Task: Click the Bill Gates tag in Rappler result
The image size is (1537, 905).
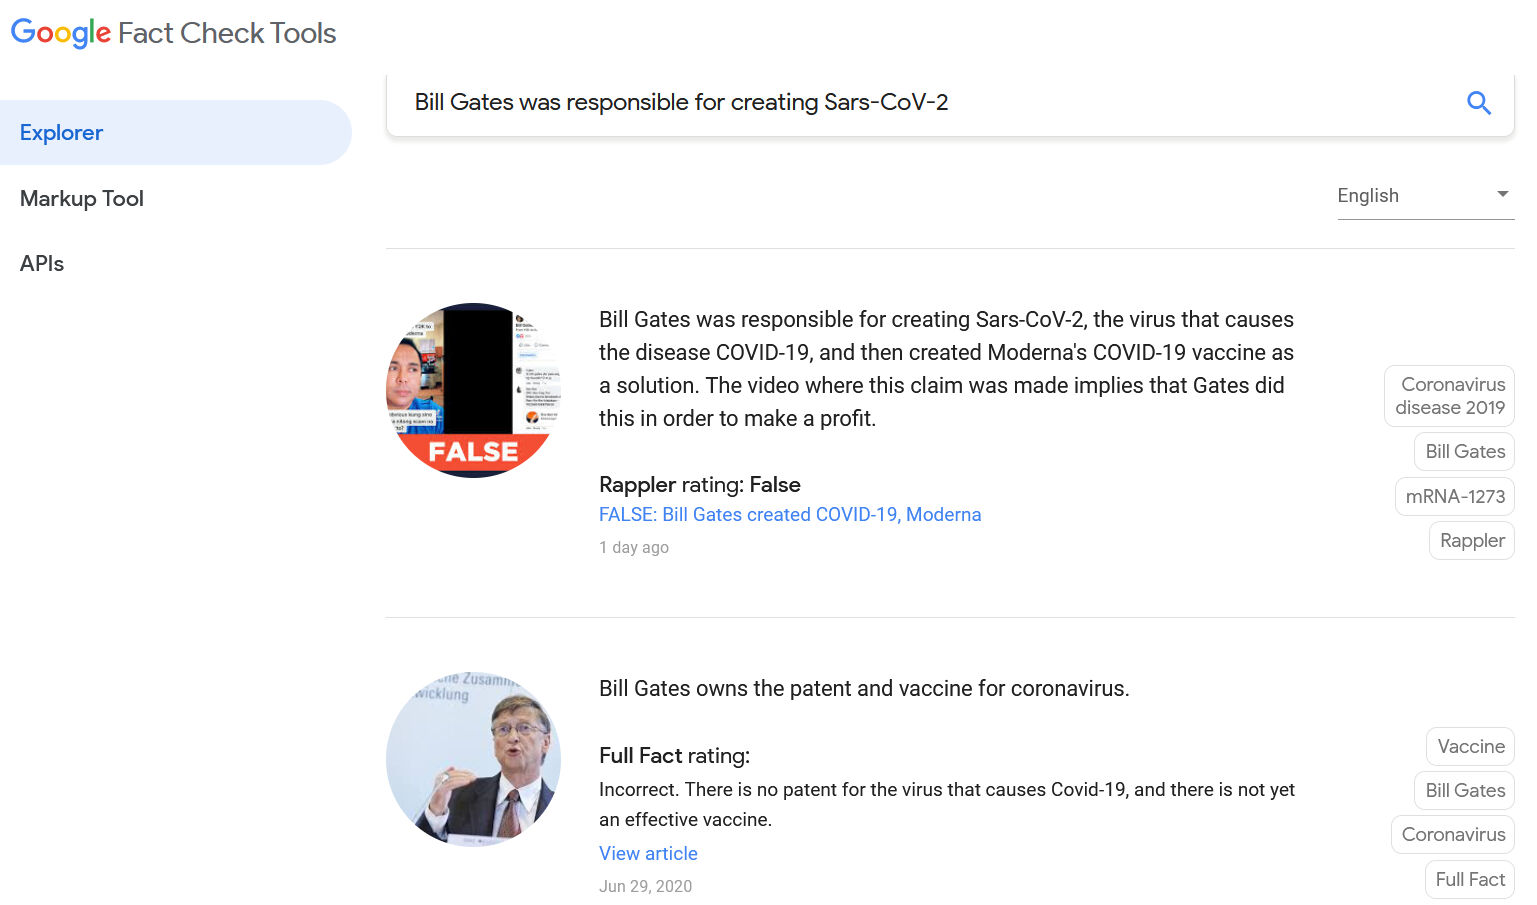Action: pos(1464,452)
